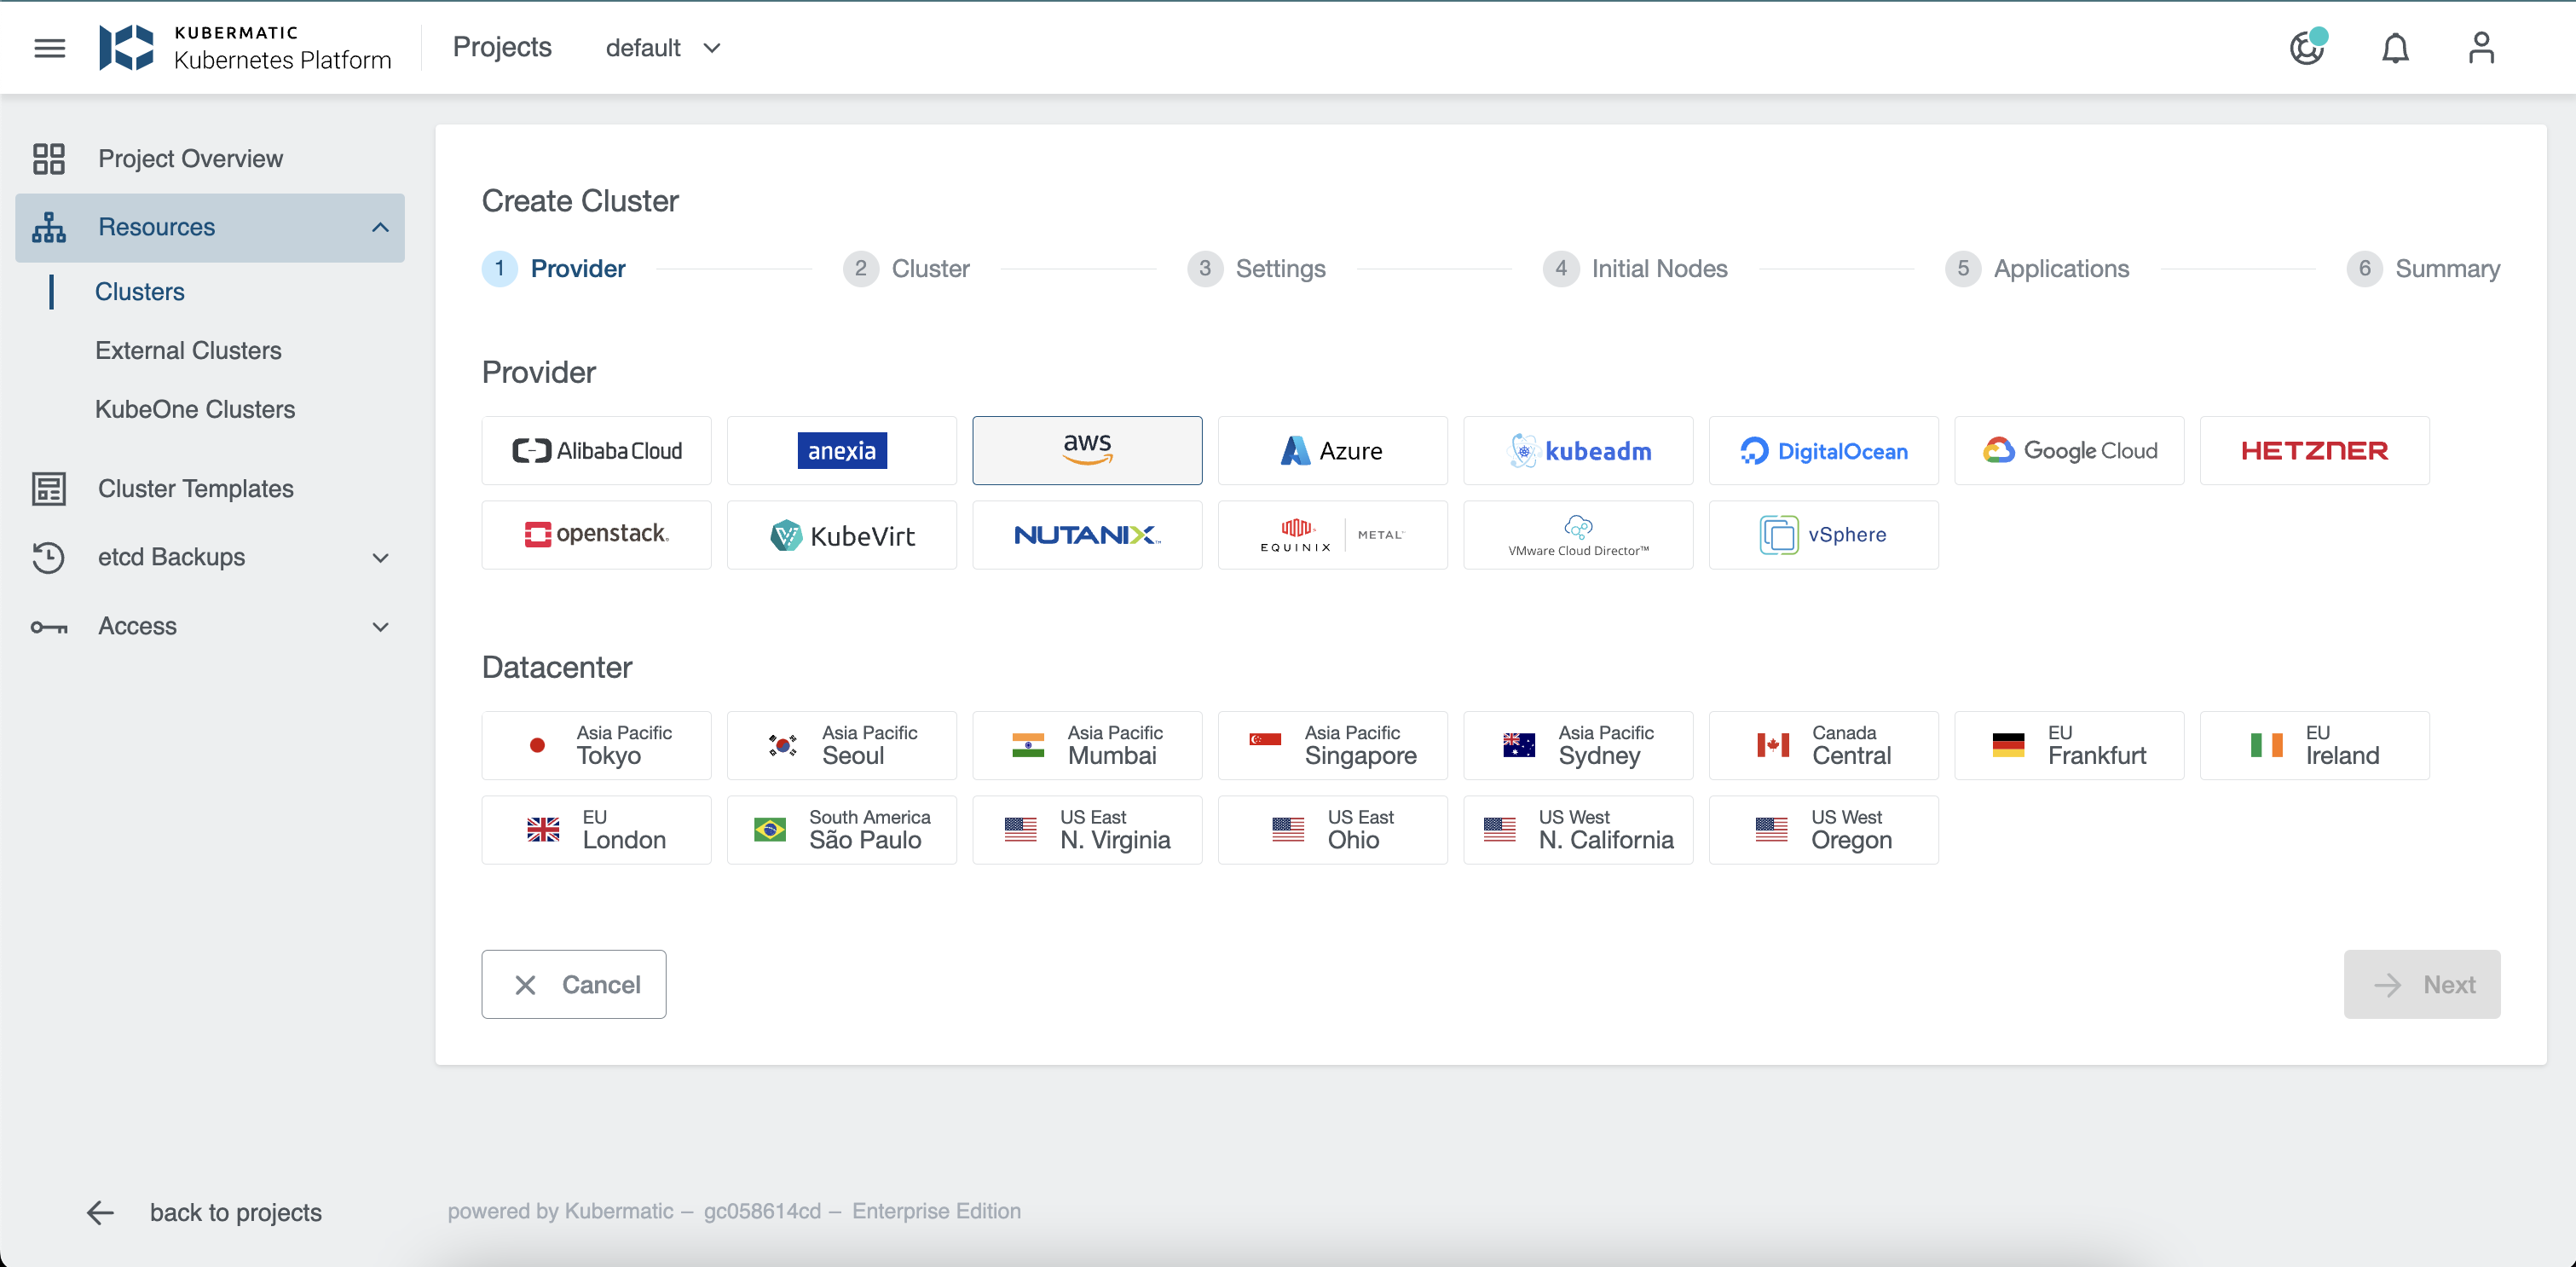Select the EU Frankfurt datacenter
This screenshot has height=1267, width=2576.
point(2069,745)
